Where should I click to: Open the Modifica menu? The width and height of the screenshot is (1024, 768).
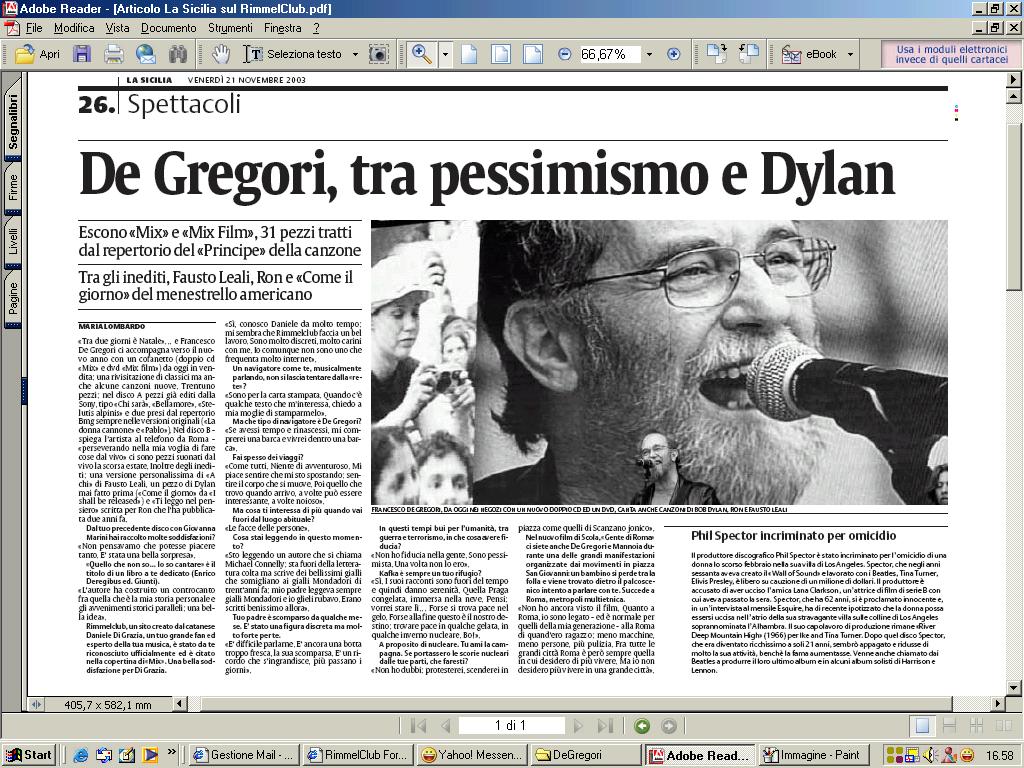pyautogui.click(x=74, y=28)
